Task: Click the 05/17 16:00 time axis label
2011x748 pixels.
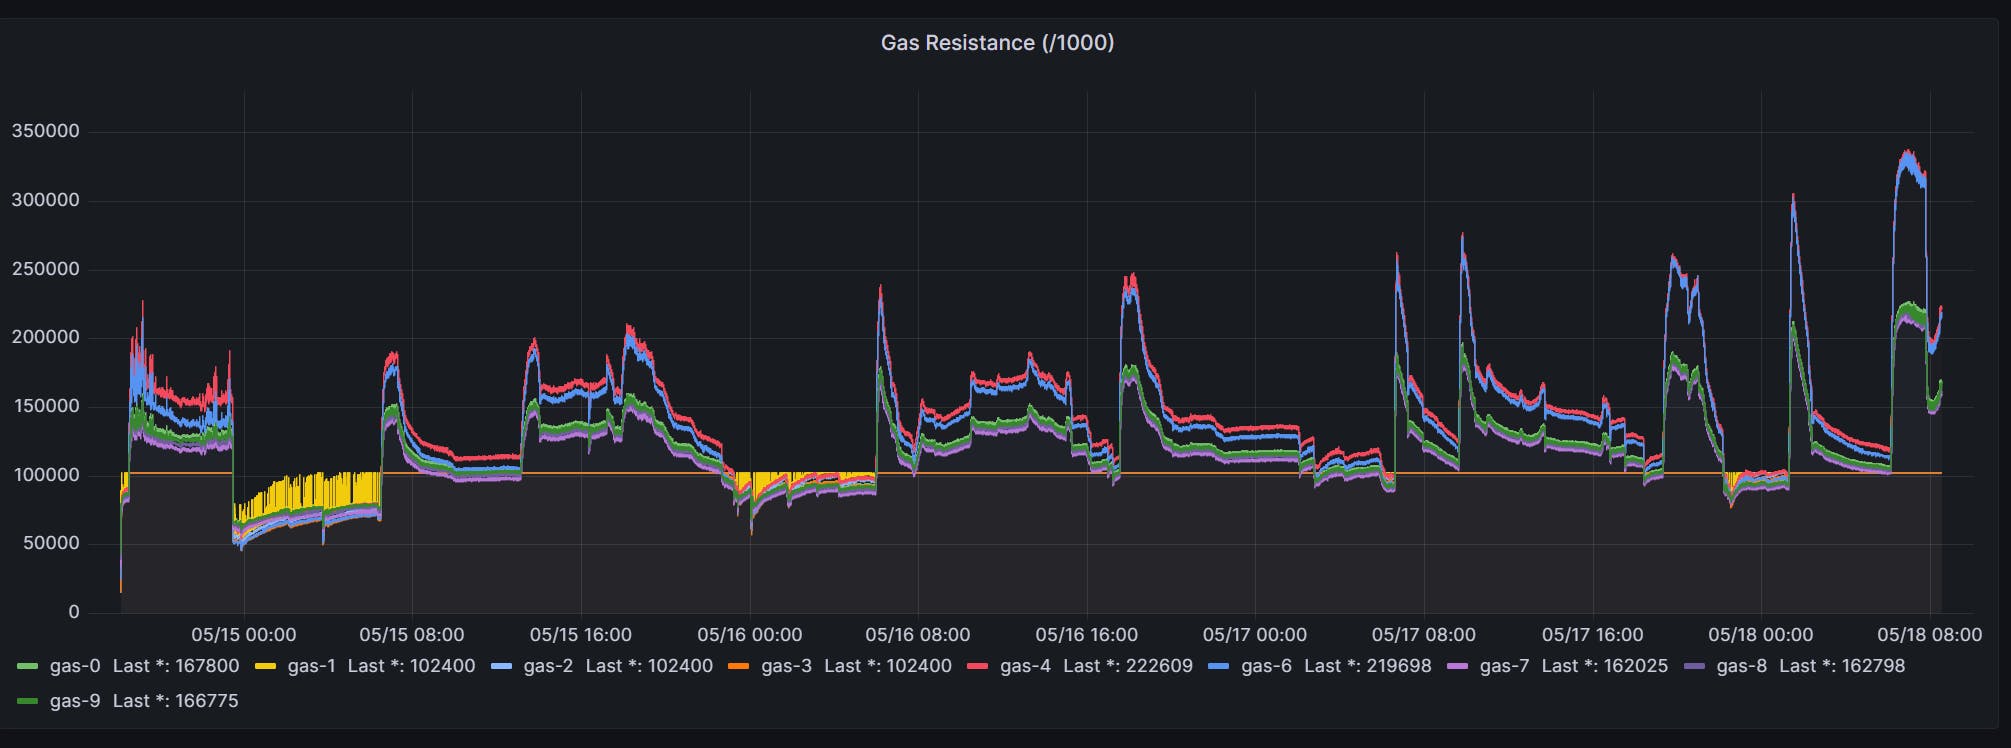Action: coord(1593,635)
